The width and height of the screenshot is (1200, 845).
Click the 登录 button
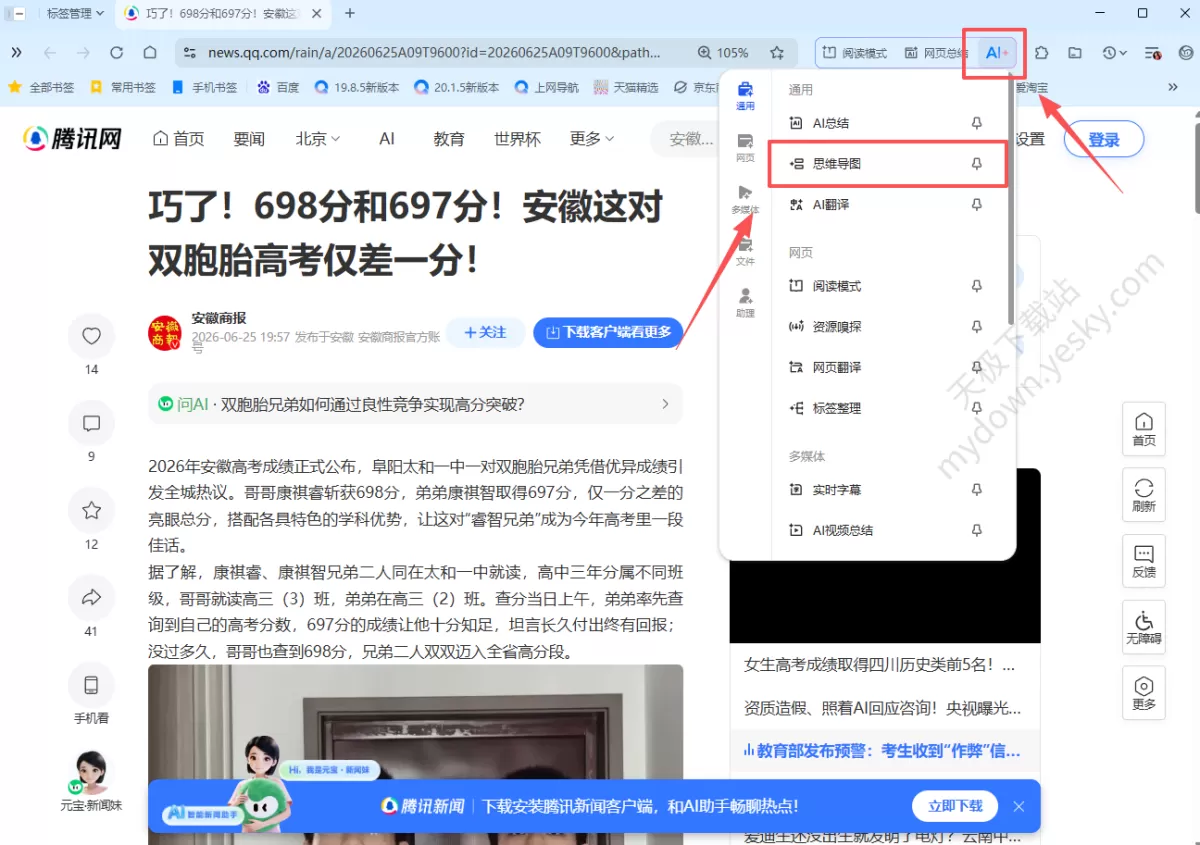1104,140
